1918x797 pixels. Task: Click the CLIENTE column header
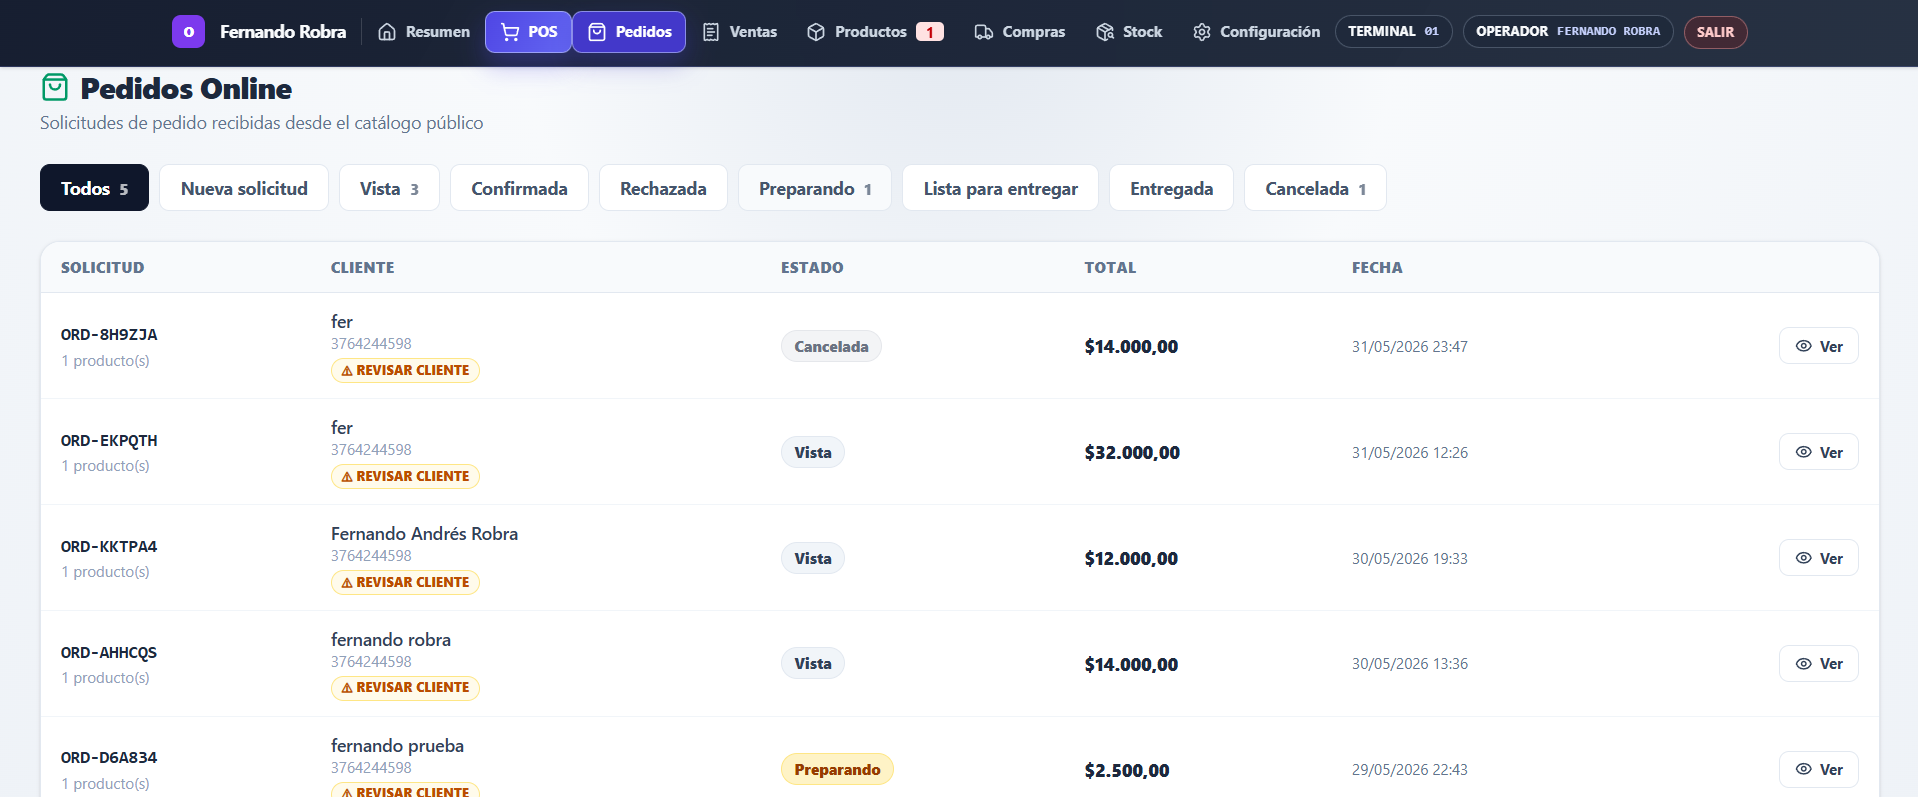[362, 268]
